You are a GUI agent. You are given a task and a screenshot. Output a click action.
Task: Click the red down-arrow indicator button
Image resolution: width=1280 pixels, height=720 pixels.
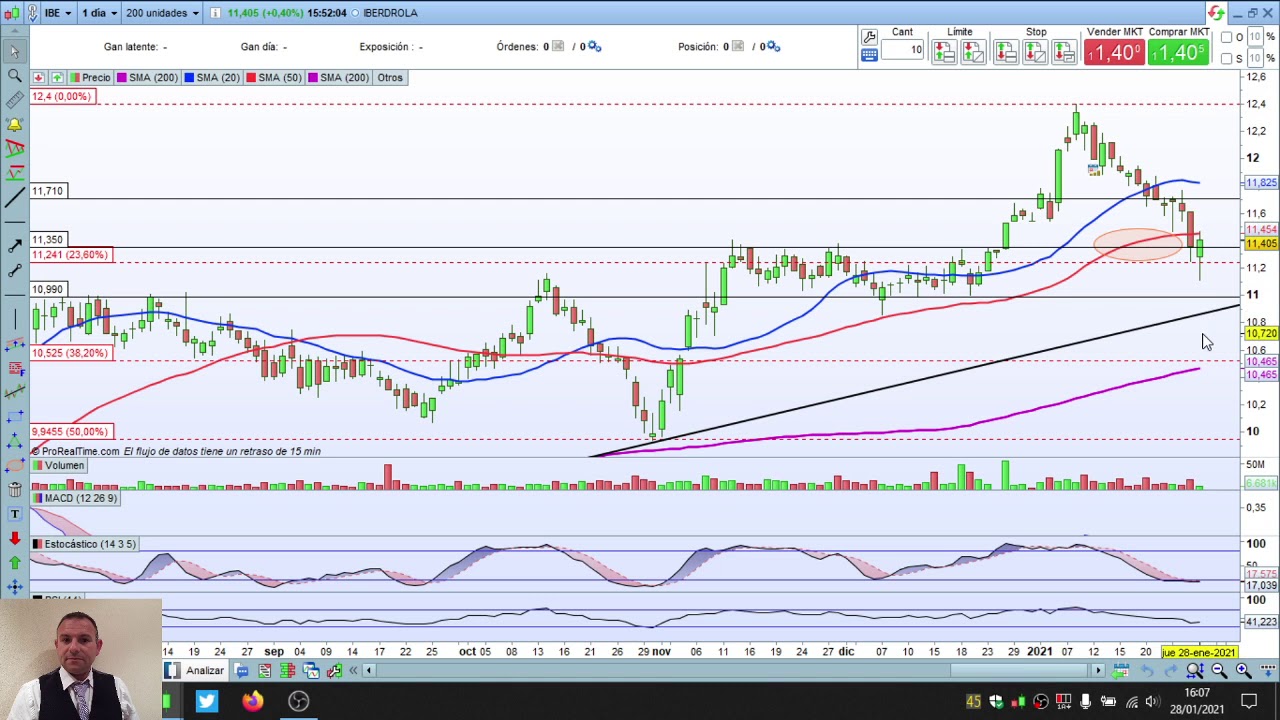pyautogui.click(x=38, y=77)
